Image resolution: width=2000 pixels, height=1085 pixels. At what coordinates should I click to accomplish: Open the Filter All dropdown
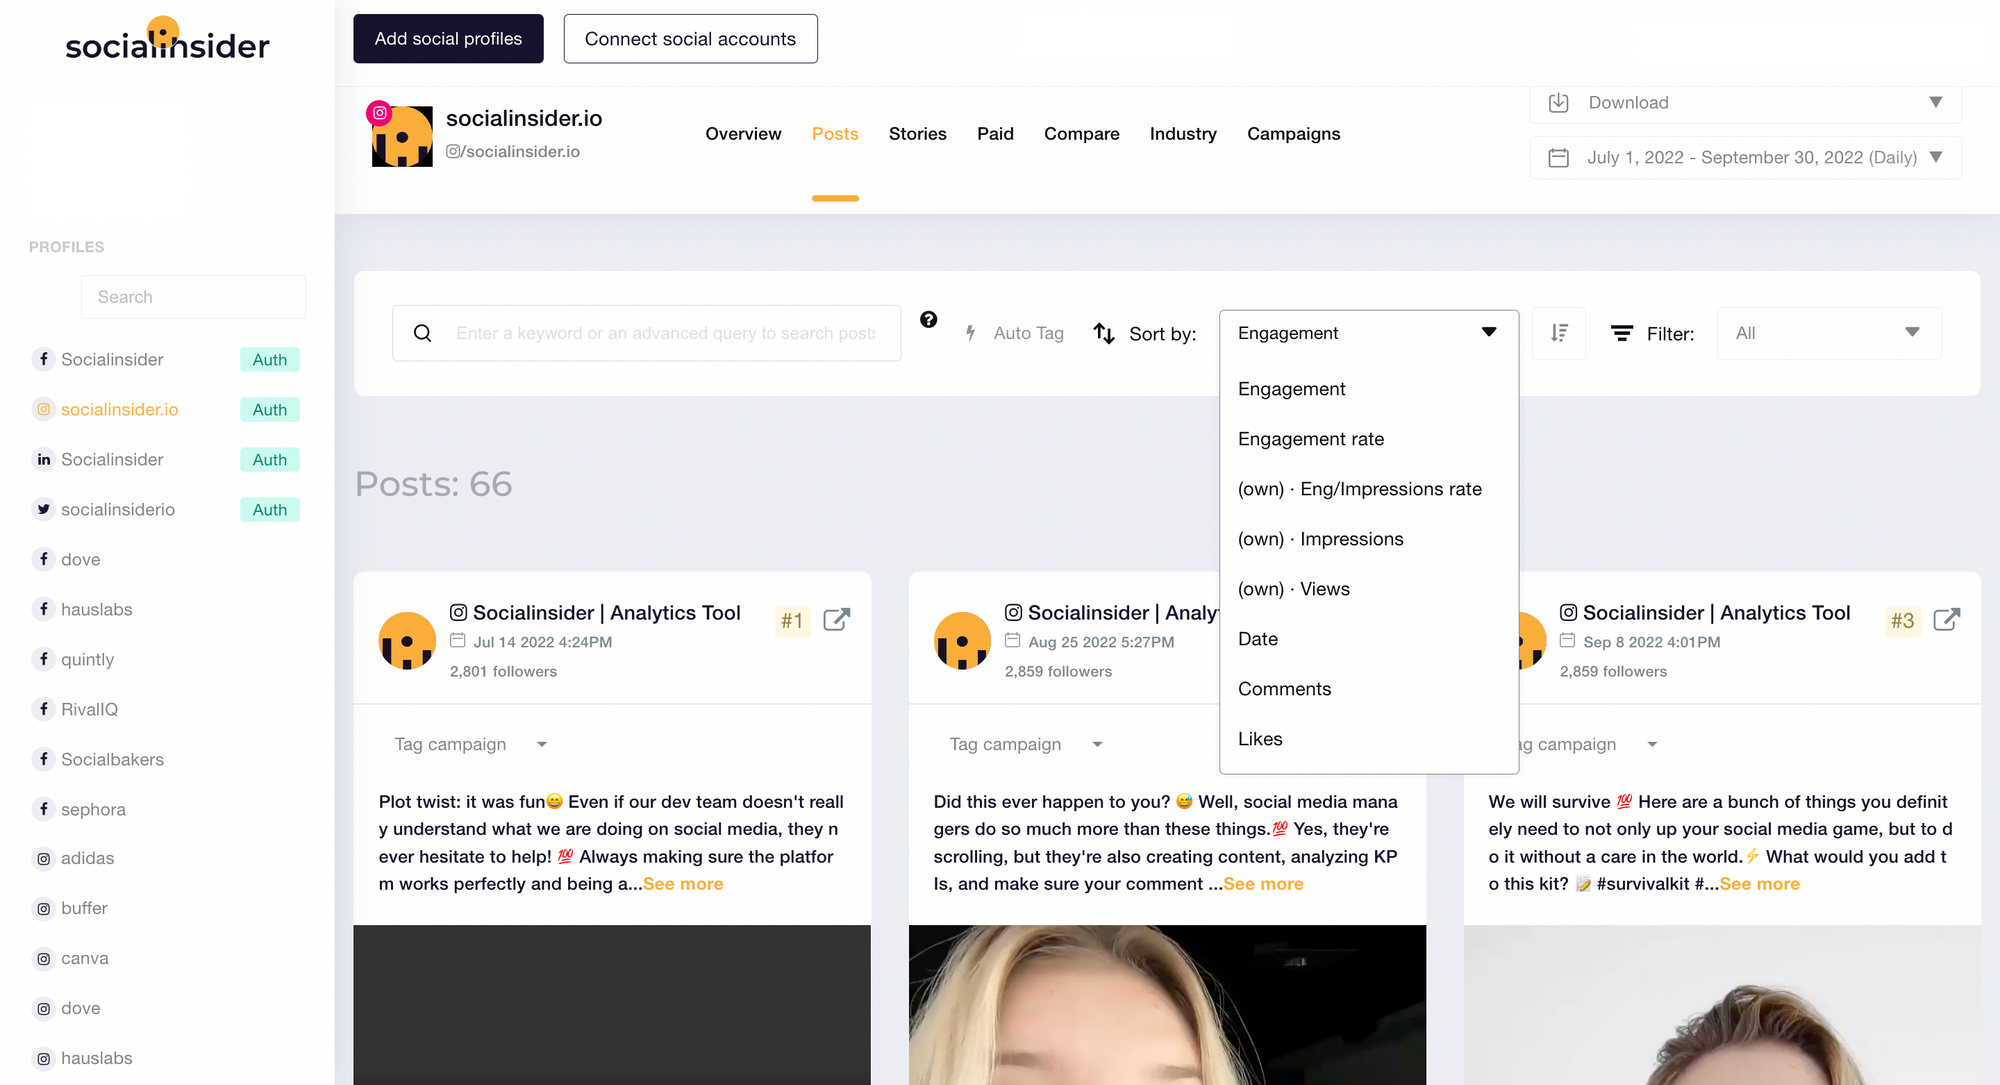click(x=1829, y=333)
